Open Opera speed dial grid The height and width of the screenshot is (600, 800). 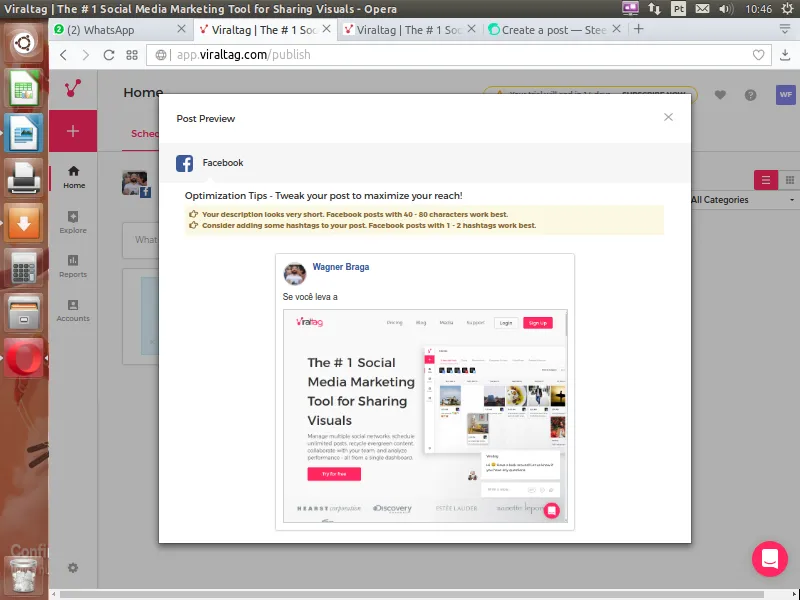coord(132,55)
